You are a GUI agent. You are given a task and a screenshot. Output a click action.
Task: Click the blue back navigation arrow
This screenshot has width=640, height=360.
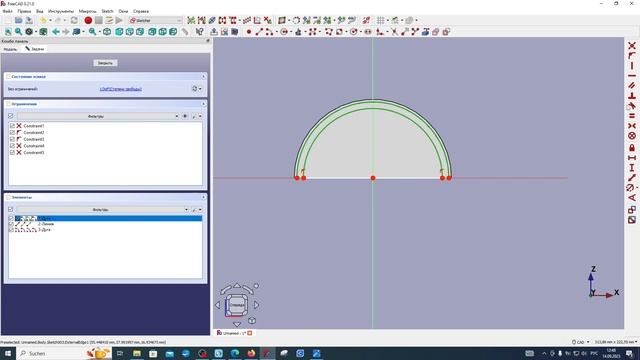coord(56,31)
